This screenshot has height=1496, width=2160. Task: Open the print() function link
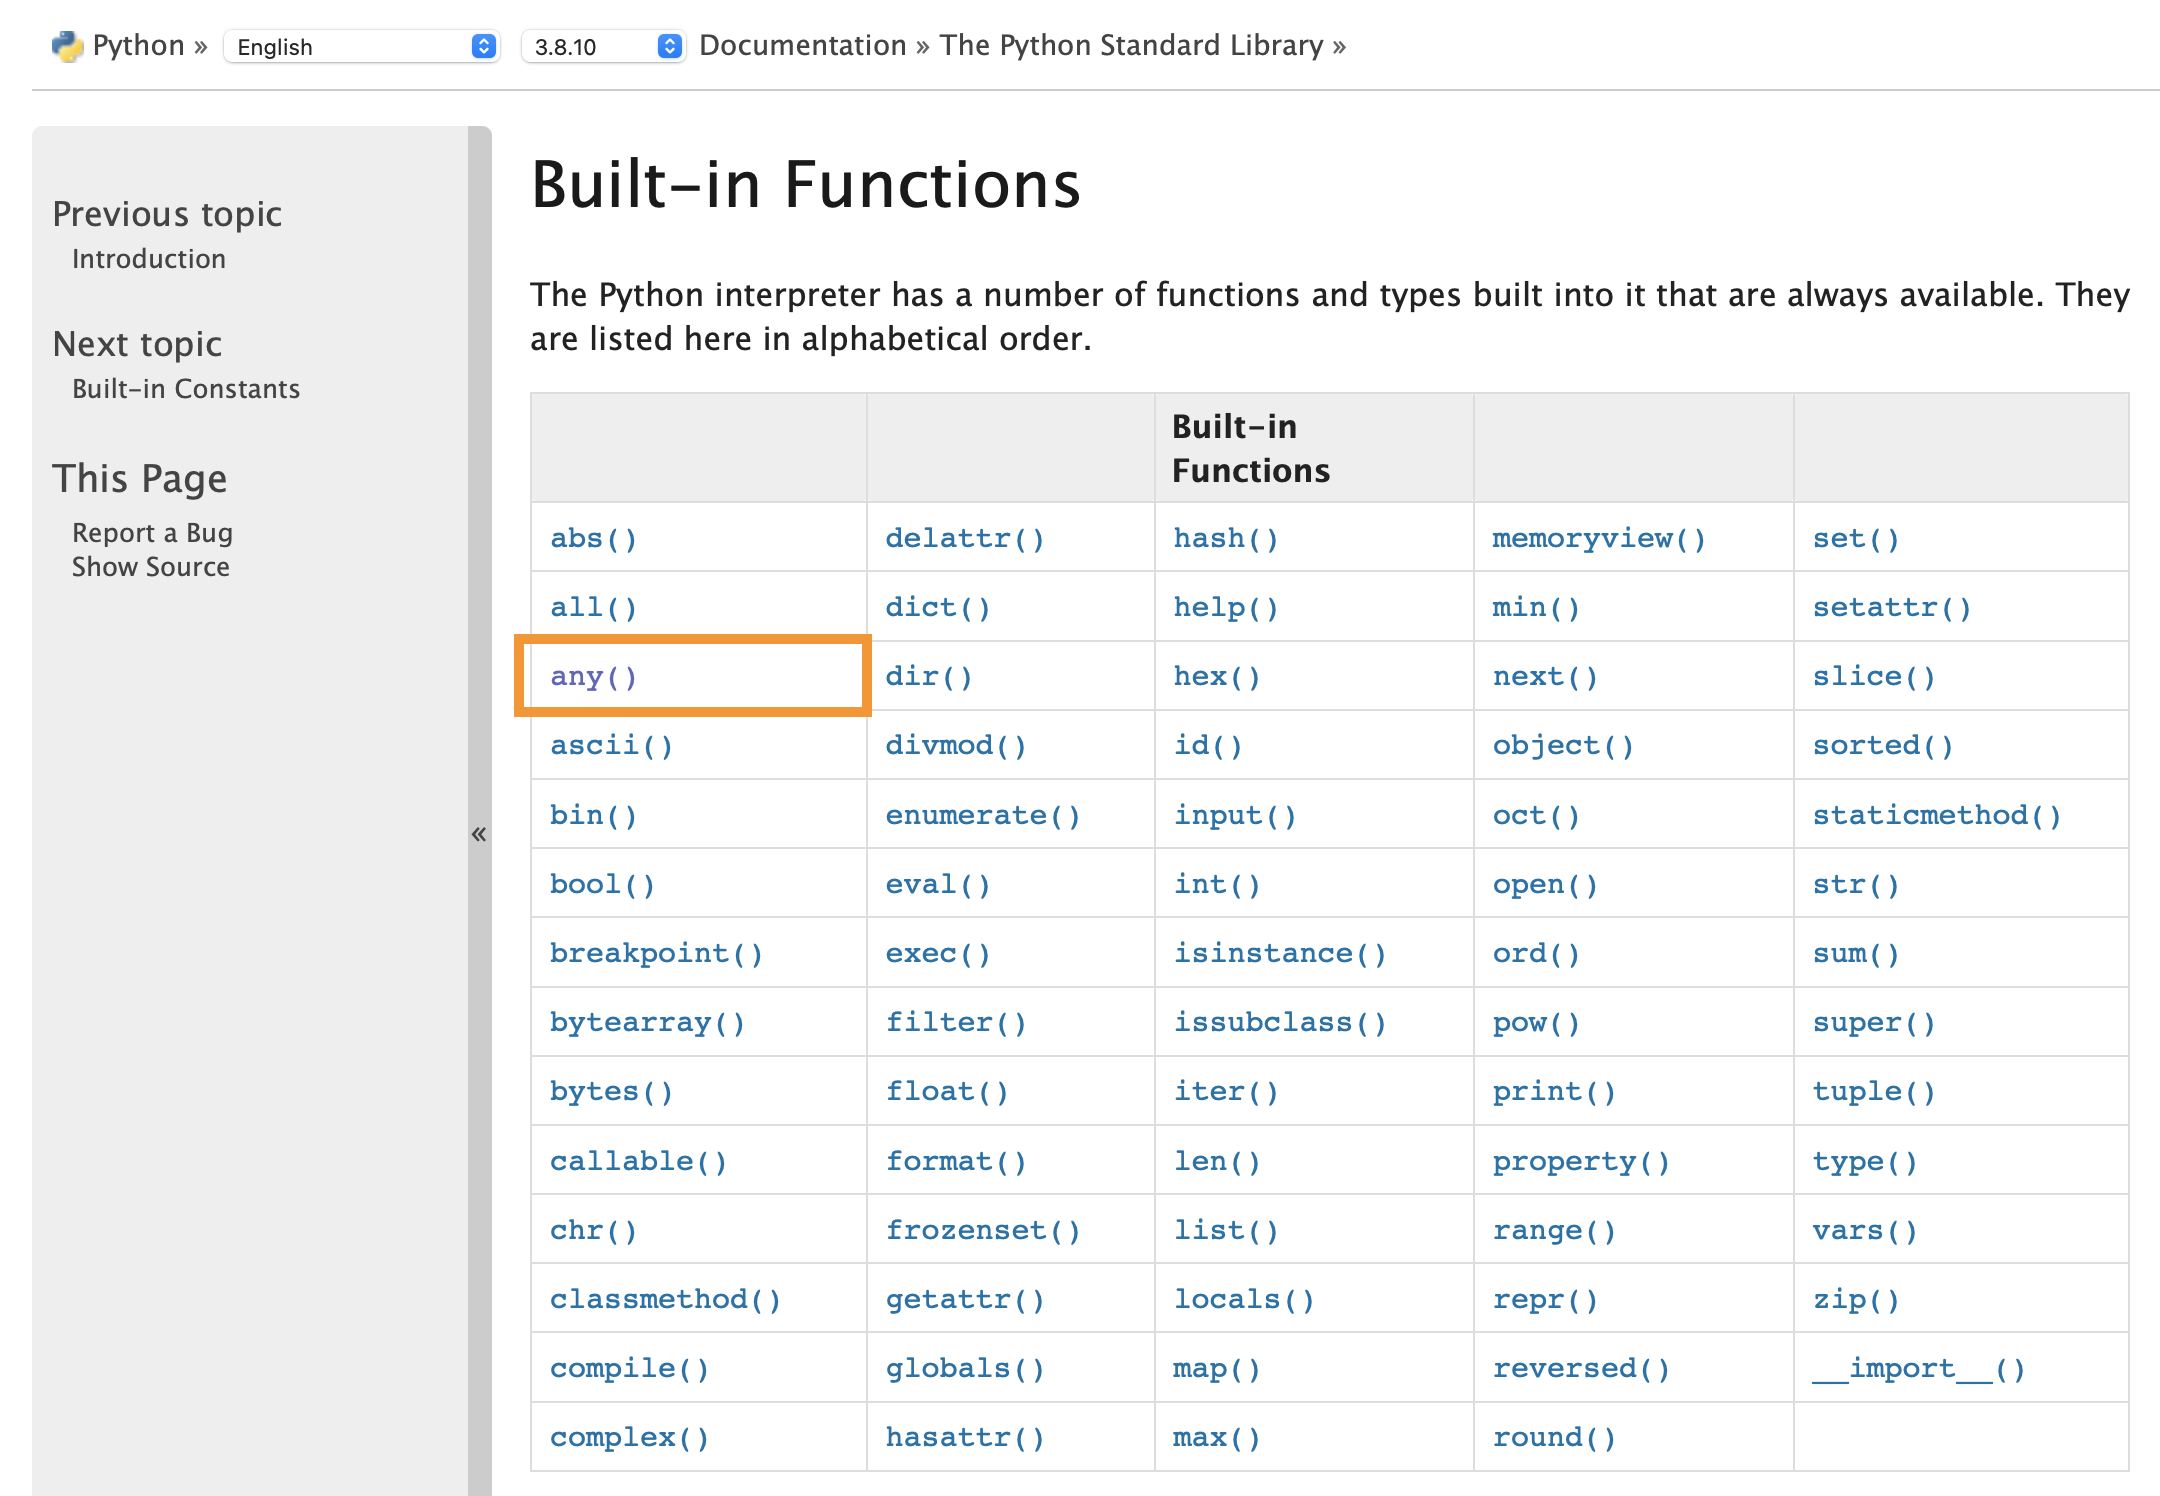[1554, 1091]
